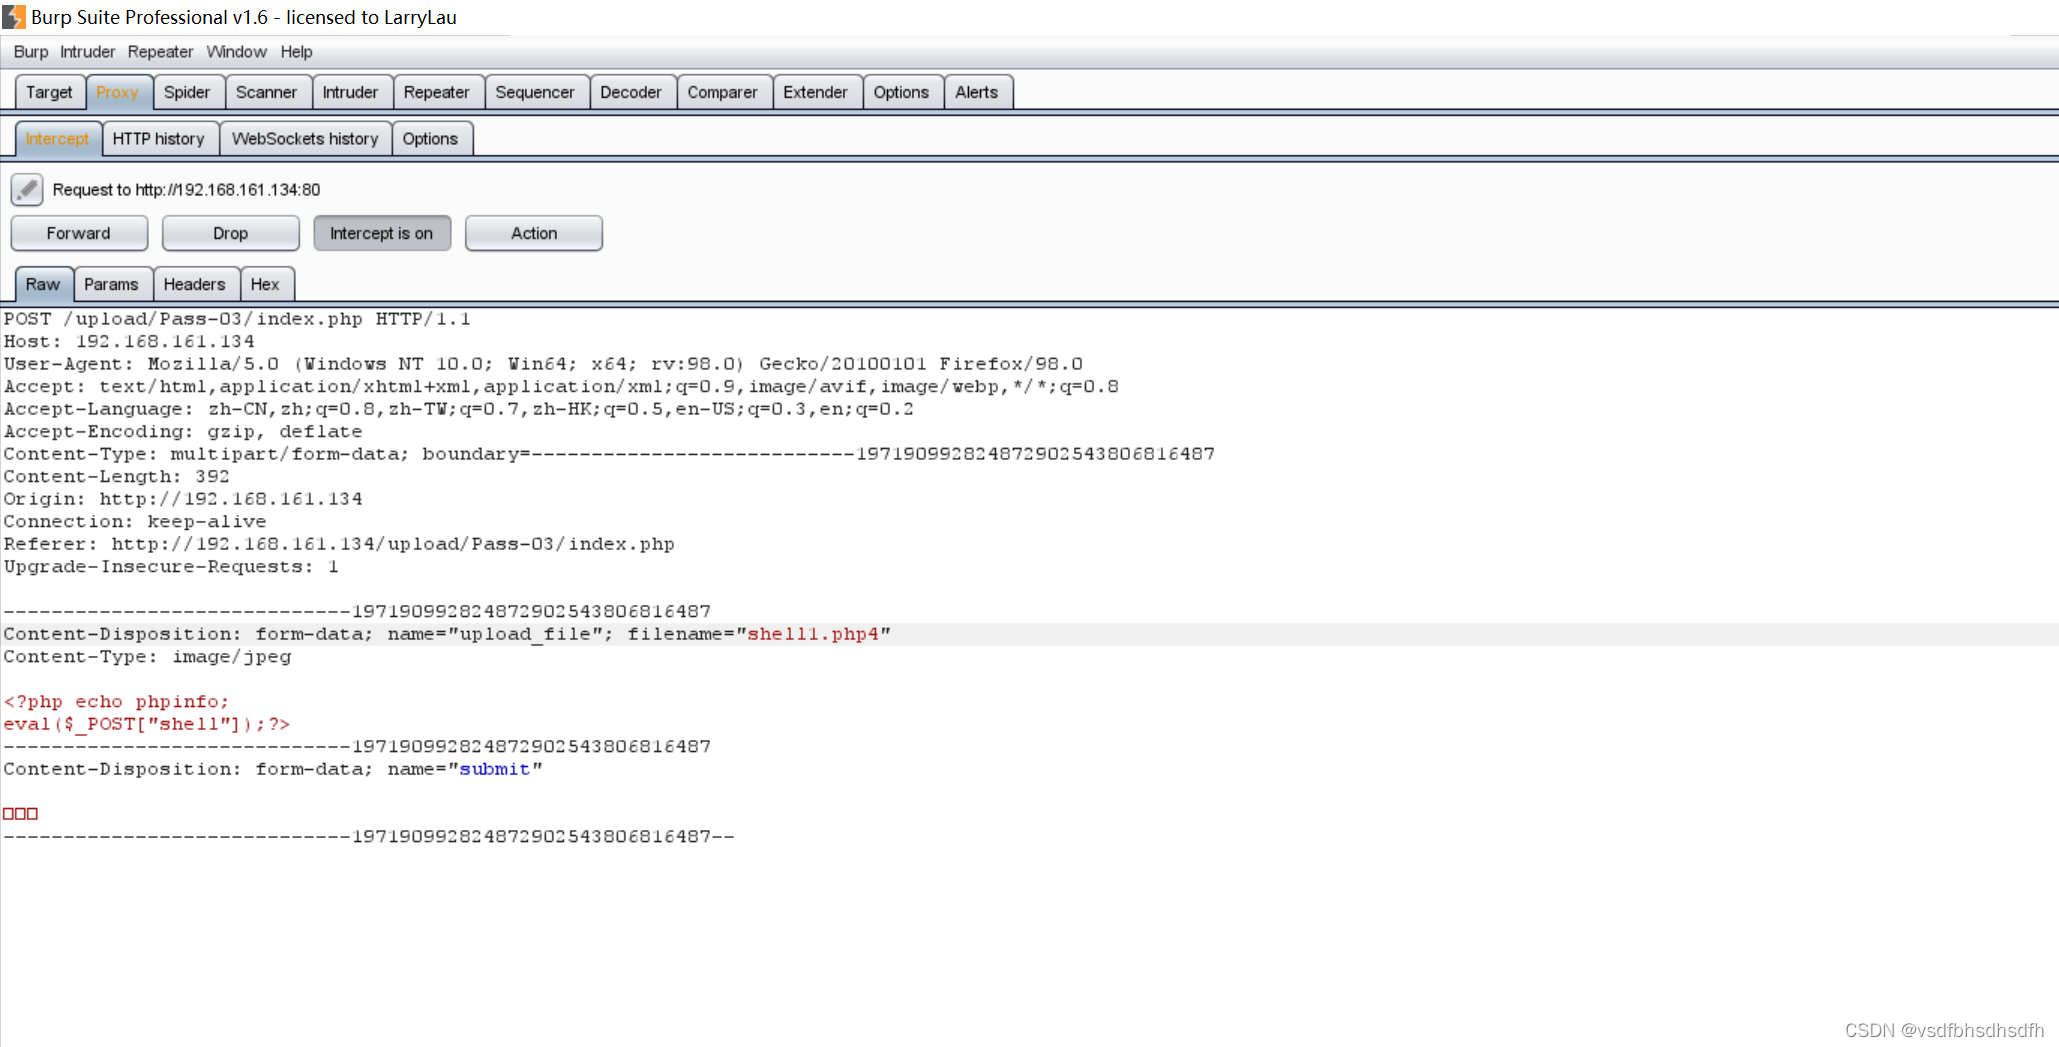This screenshot has width=2059, height=1047.
Task: Click the Origin header line
Action: [x=183, y=499]
